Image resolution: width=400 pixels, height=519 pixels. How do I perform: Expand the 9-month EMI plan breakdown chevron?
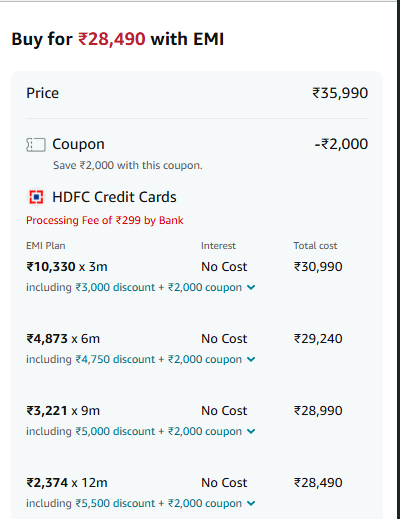point(251,431)
